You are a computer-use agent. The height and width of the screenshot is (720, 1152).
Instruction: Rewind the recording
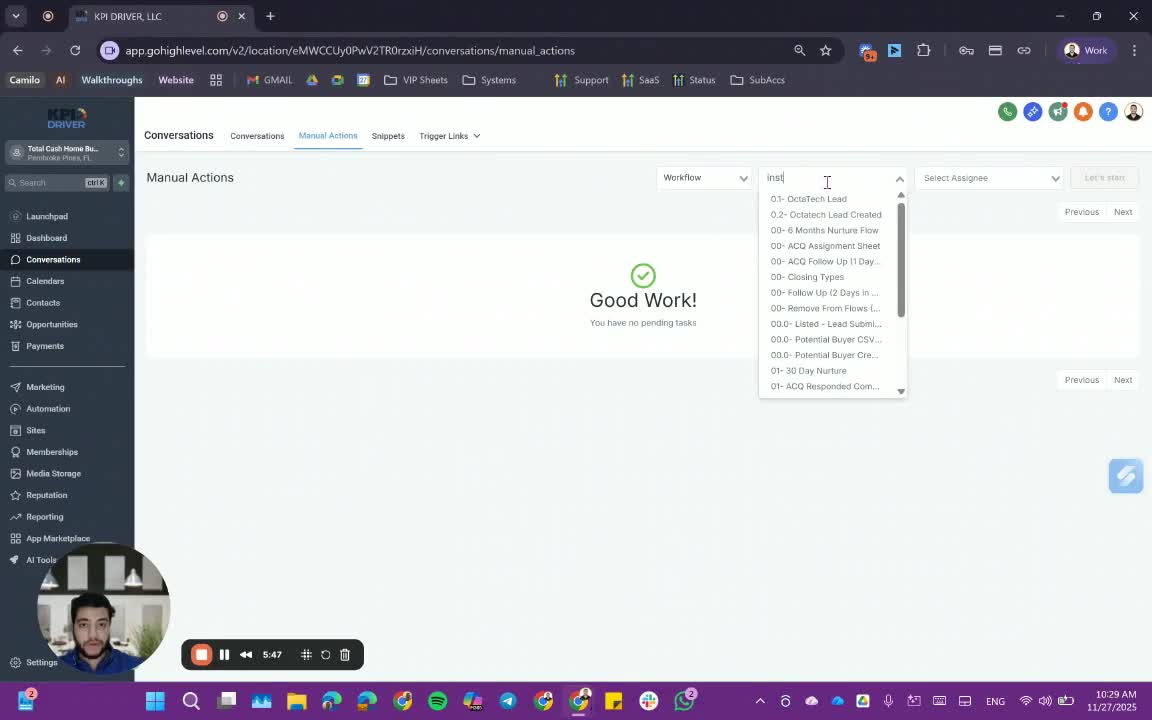point(246,655)
